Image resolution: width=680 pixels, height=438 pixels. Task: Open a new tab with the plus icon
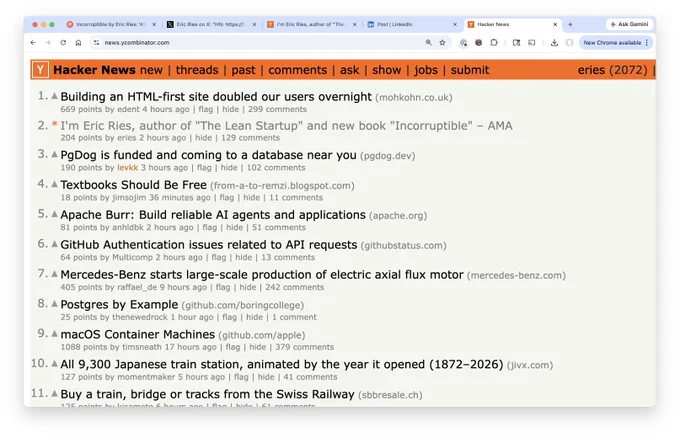(x=570, y=25)
